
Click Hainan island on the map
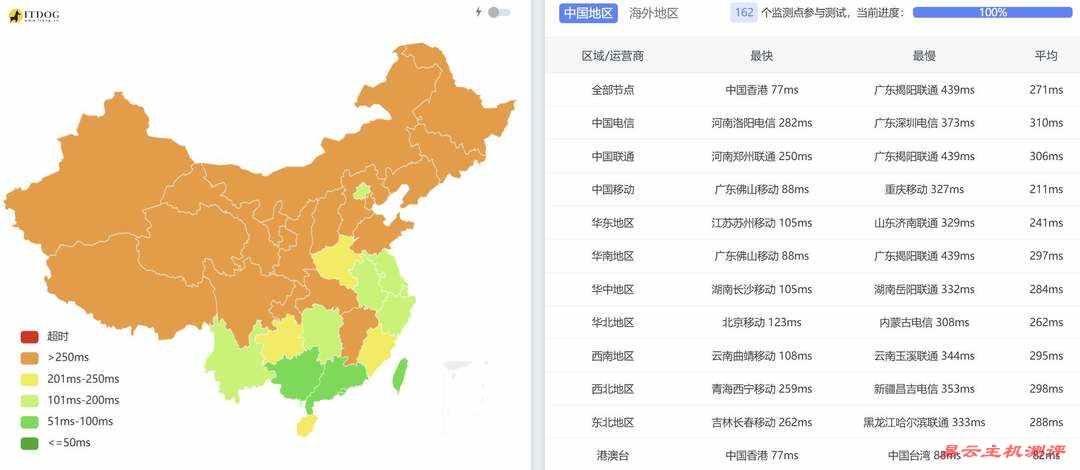coord(307,426)
